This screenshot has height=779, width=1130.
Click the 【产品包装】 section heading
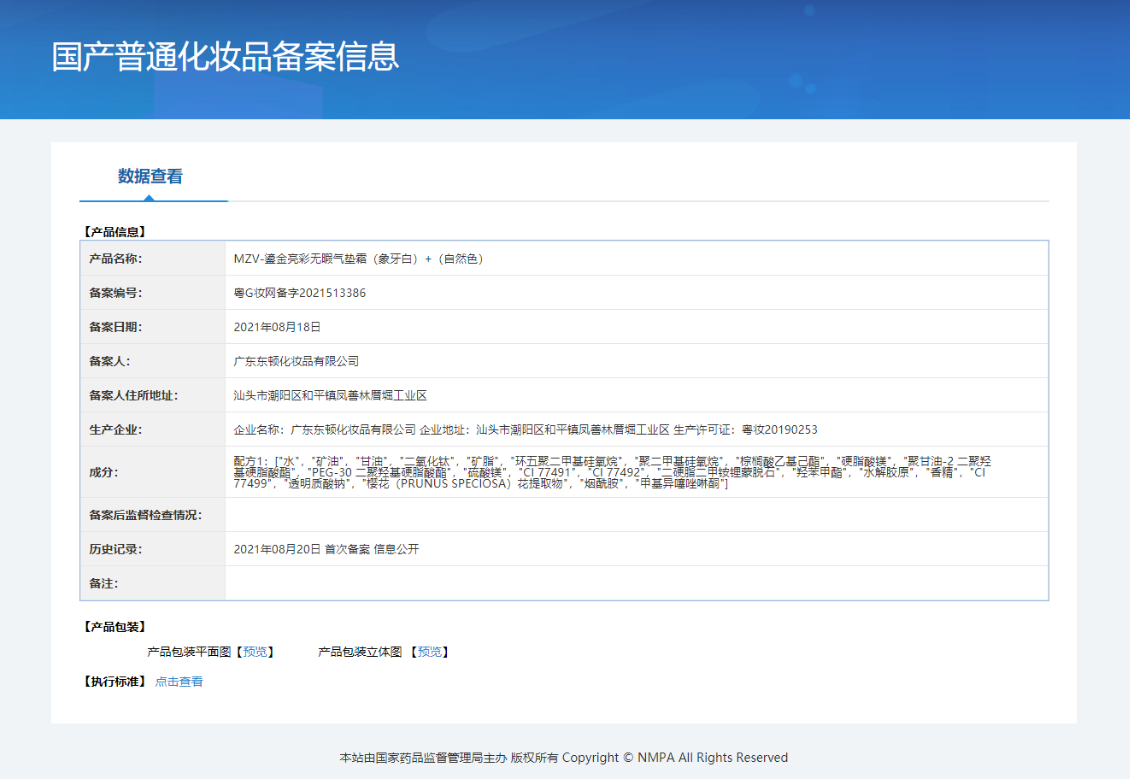(x=114, y=627)
